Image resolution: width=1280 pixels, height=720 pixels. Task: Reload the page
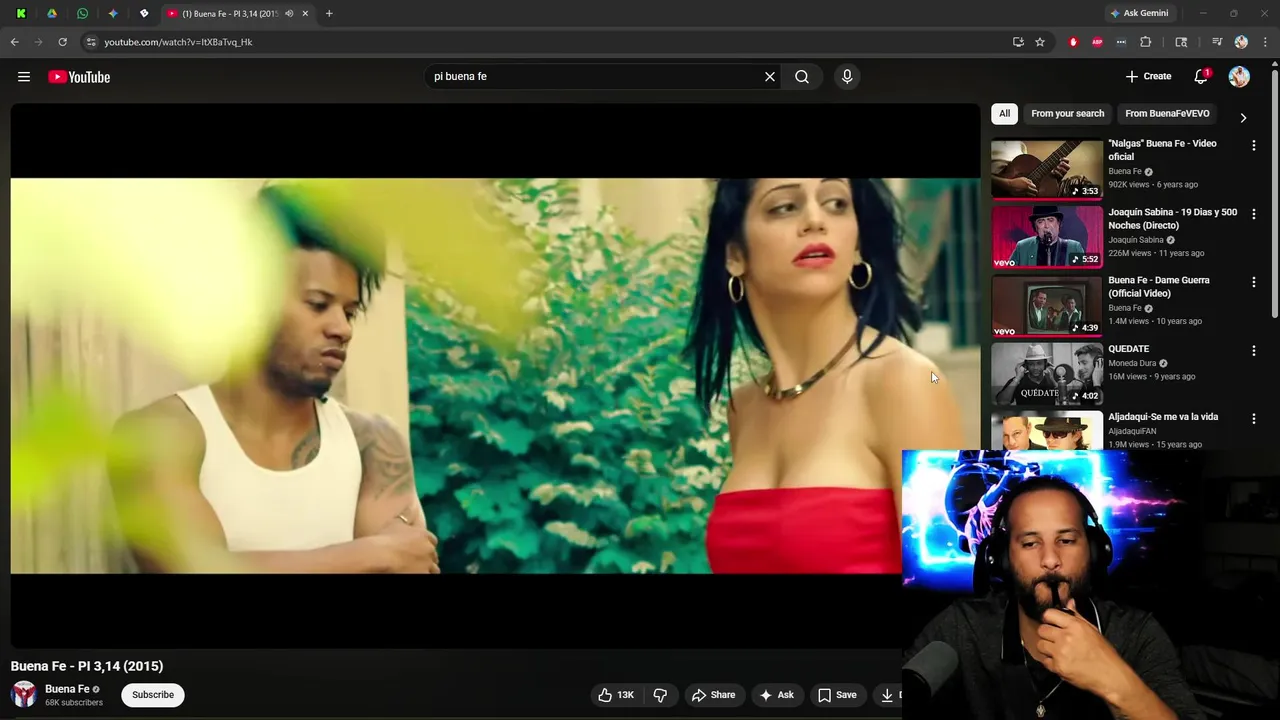(62, 42)
